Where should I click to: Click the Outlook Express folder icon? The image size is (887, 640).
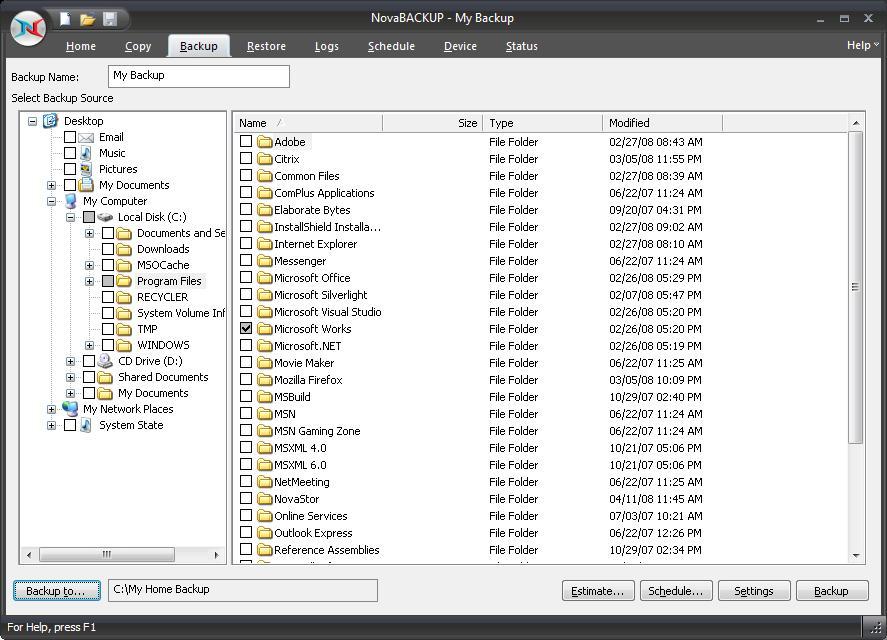pos(265,532)
